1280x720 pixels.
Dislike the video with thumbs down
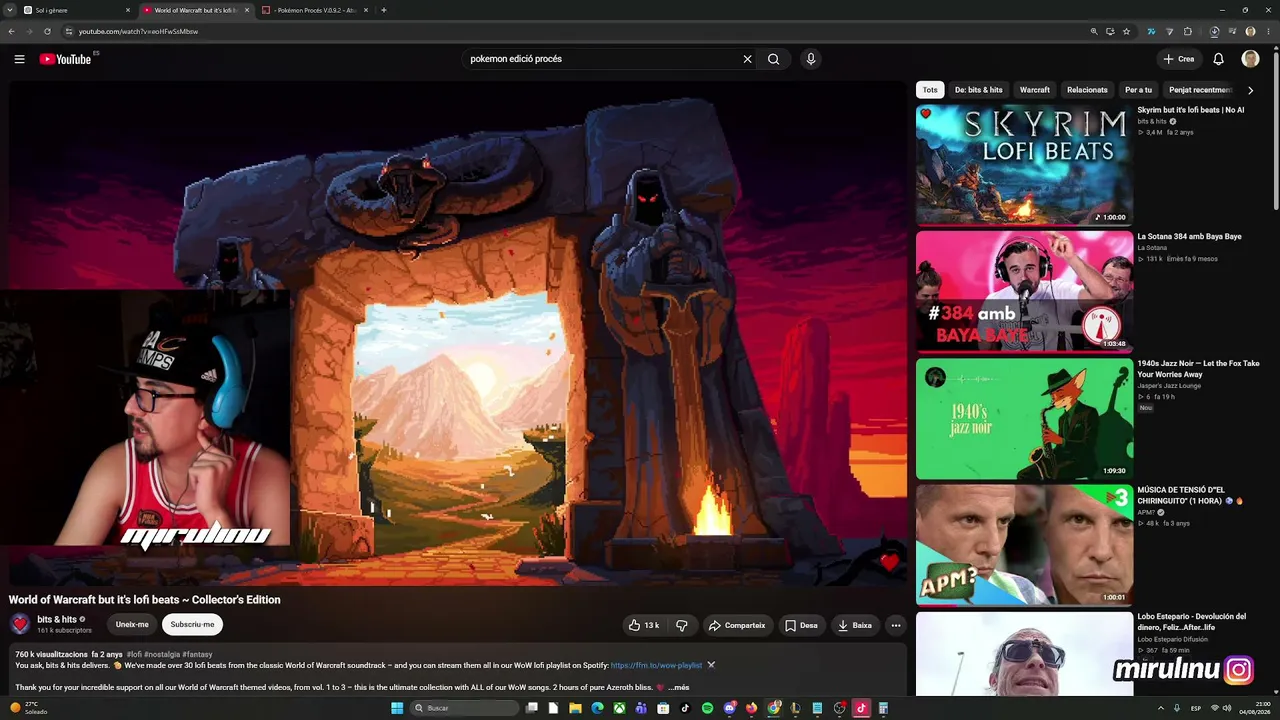pos(682,625)
